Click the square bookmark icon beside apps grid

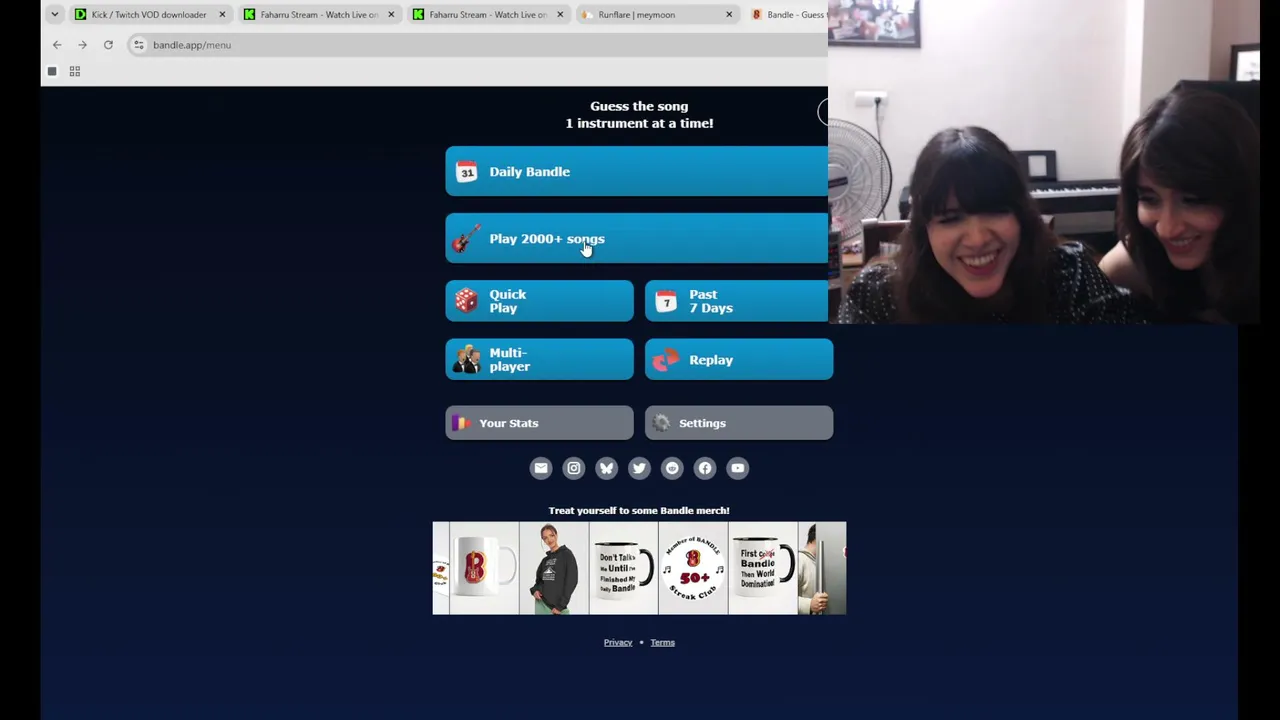coord(52,71)
